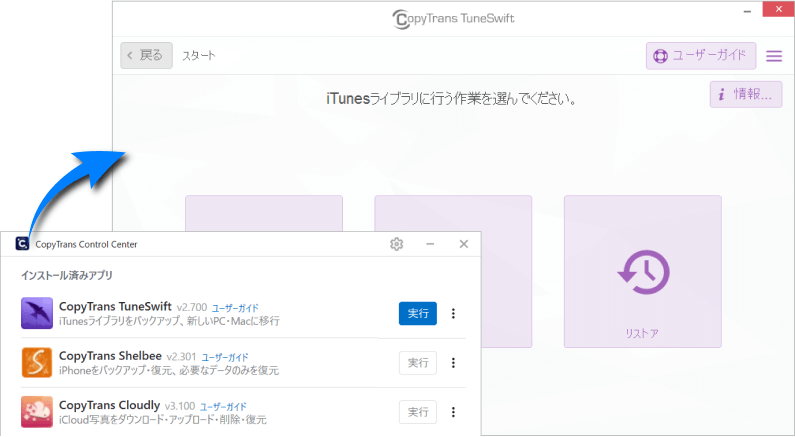Minimize the CopyTrans Control Center window
The width and height of the screenshot is (795, 437).
(x=430, y=244)
